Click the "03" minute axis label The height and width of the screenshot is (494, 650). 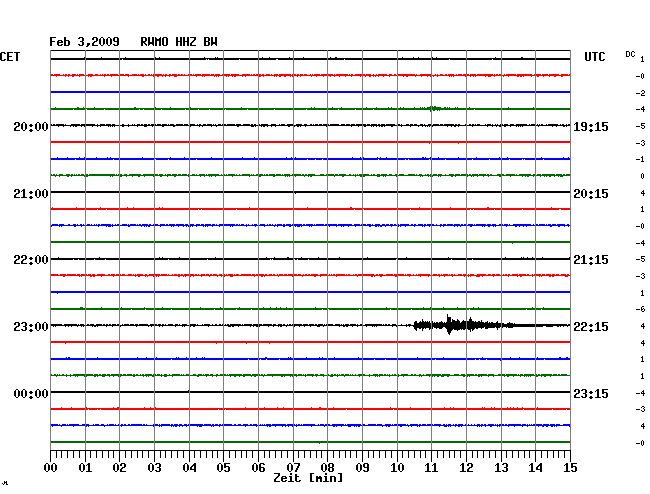click(154, 467)
